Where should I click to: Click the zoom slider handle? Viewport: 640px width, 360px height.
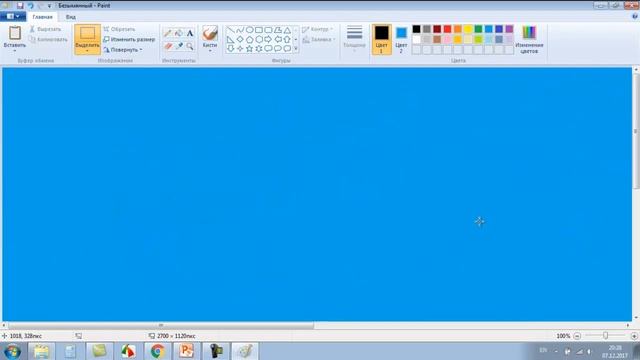click(x=606, y=336)
